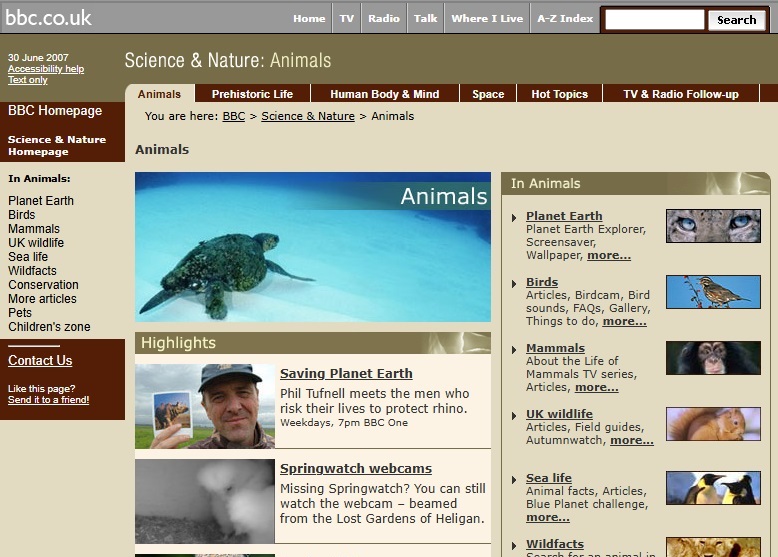The width and height of the screenshot is (778, 557).
Task: Click the sea turtle Animals banner
Action: [313, 247]
